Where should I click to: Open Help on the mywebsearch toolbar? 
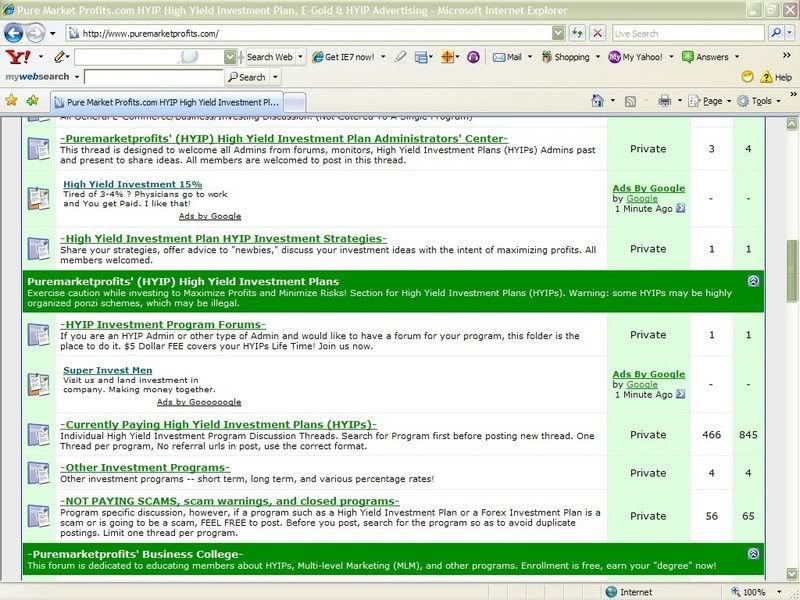pyautogui.click(x=776, y=77)
